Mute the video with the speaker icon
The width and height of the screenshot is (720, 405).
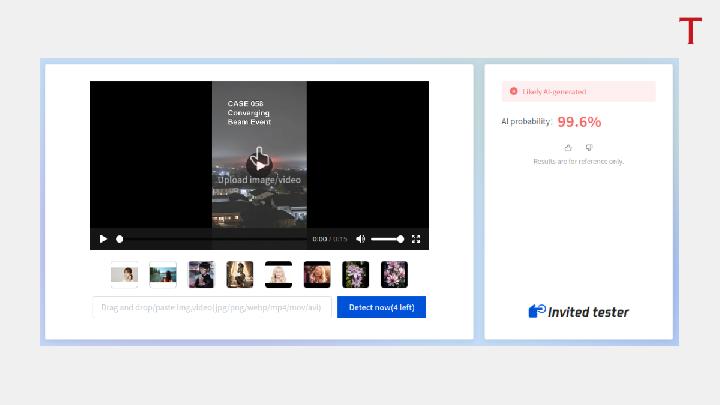[x=361, y=239]
